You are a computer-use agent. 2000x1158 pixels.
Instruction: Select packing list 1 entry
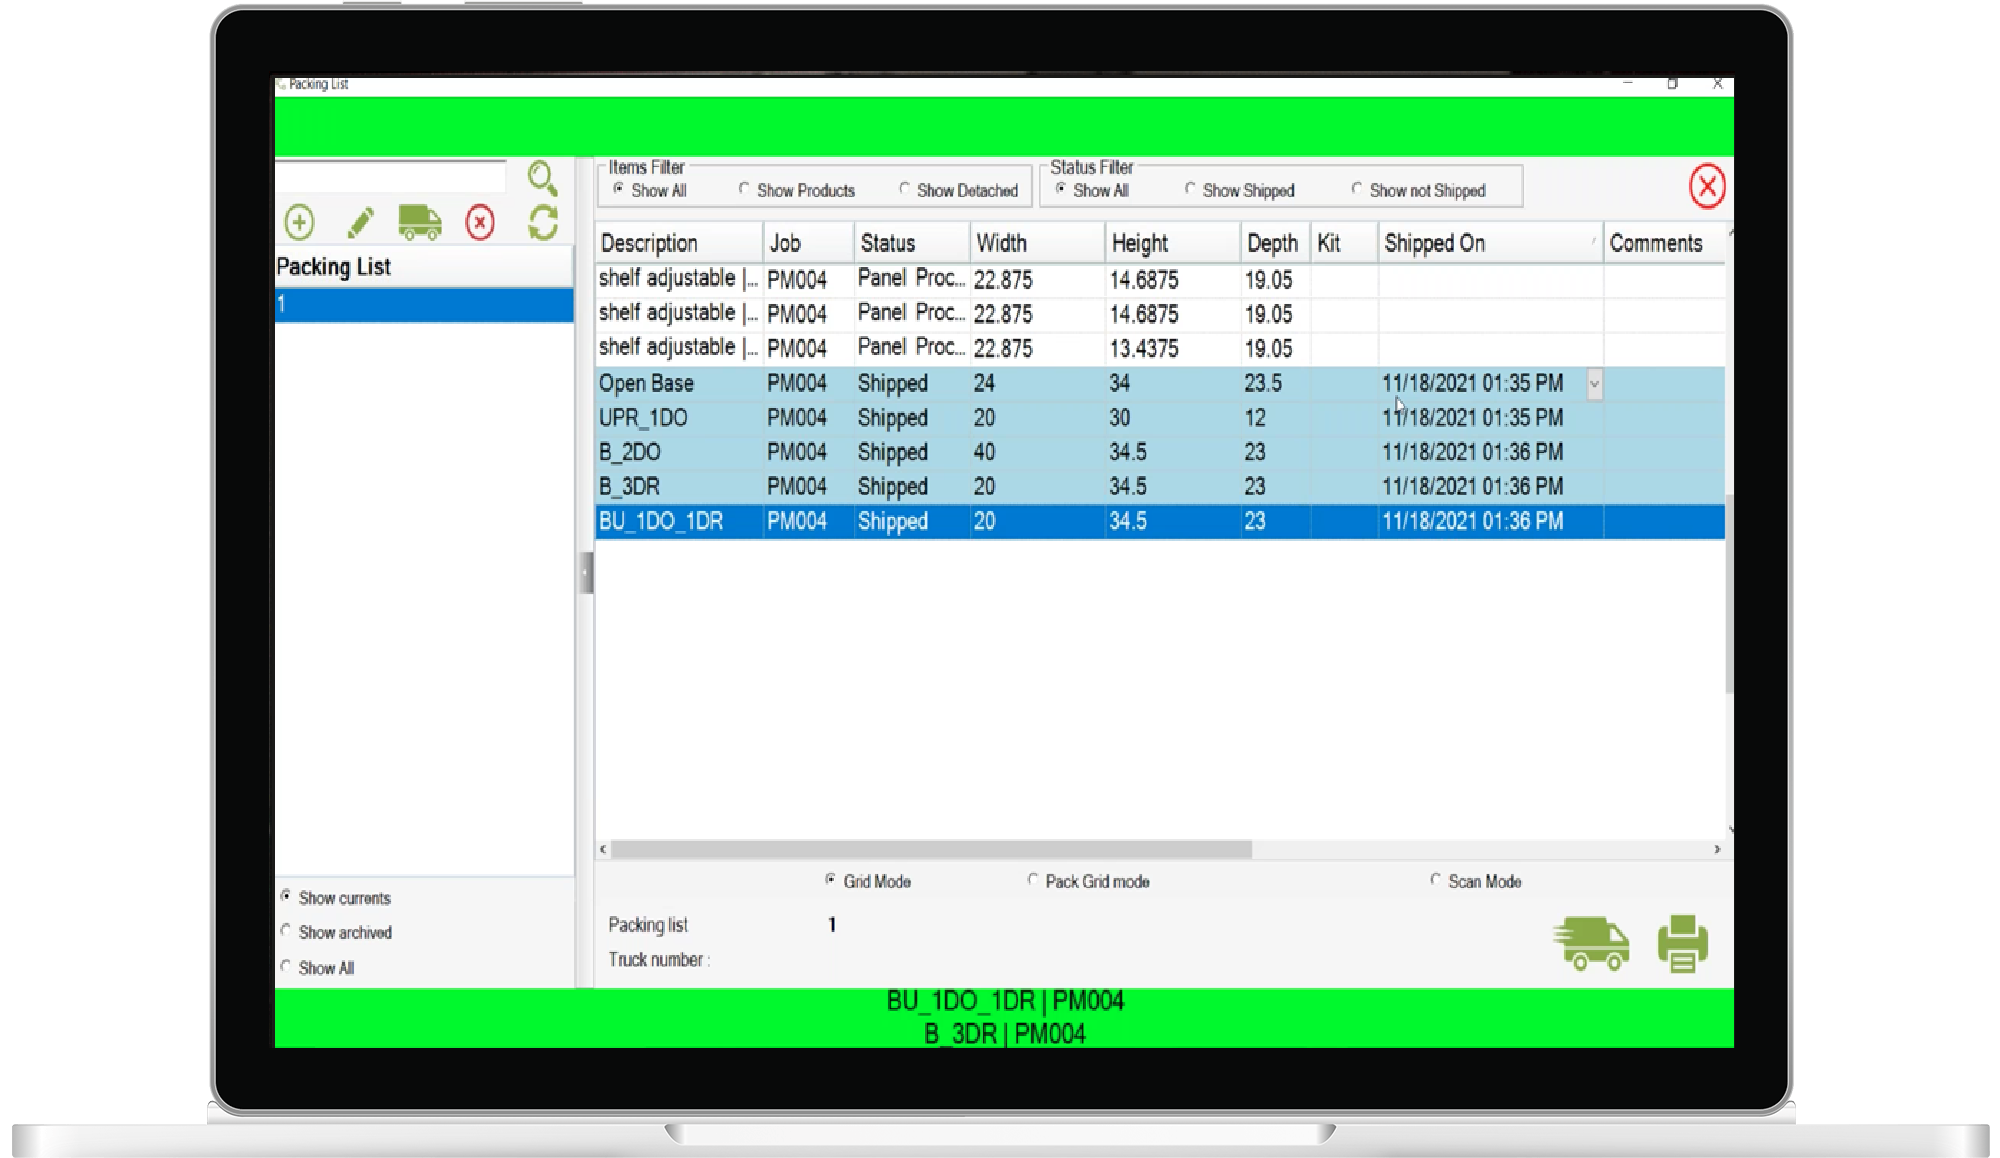[424, 305]
